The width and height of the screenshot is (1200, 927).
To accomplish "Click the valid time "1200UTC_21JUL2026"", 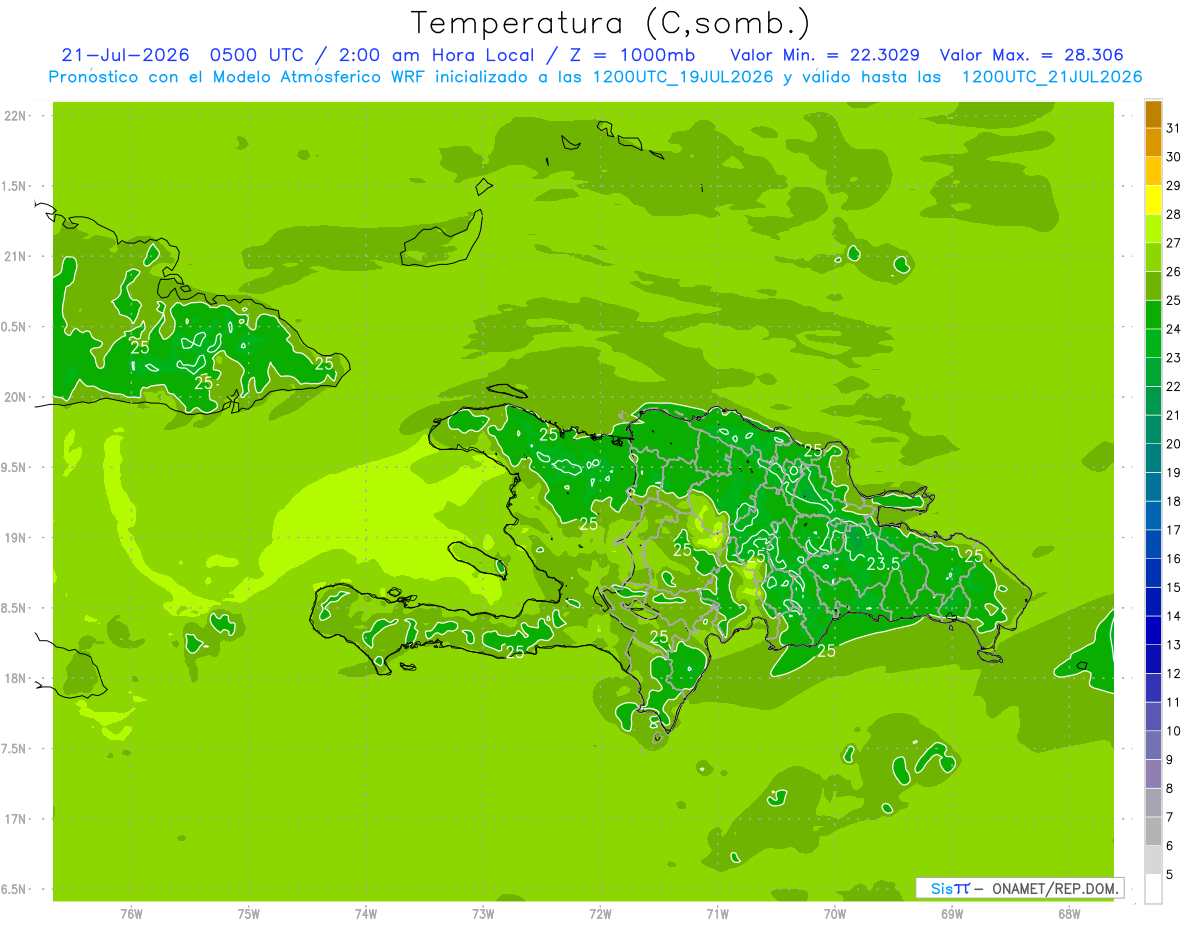I will 1052,77.
